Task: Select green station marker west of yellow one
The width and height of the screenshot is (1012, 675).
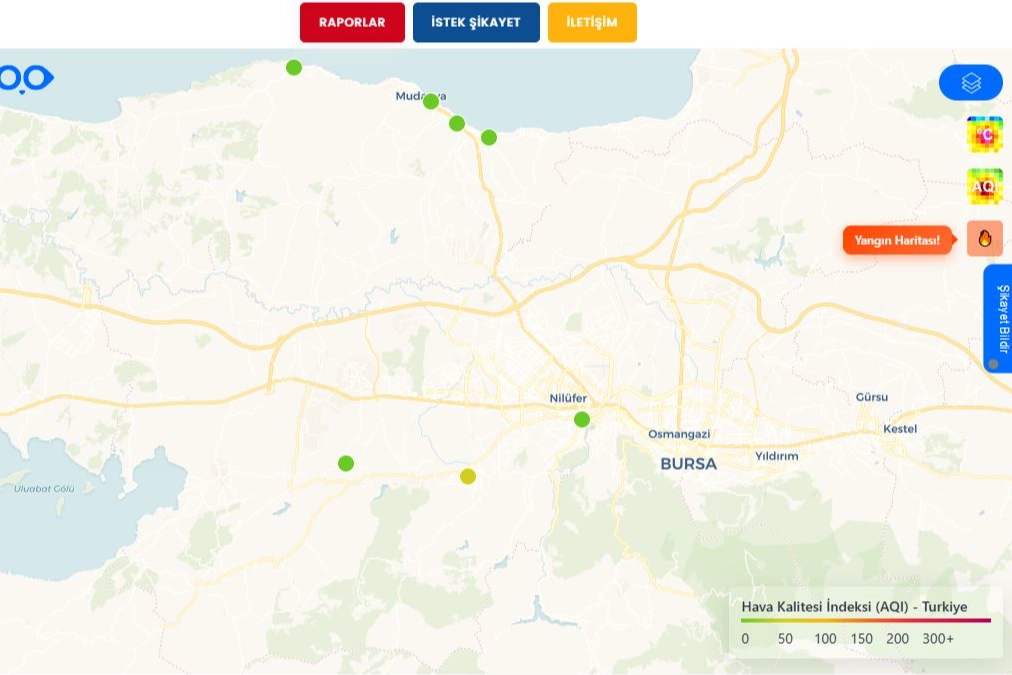Action: coord(346,463)
